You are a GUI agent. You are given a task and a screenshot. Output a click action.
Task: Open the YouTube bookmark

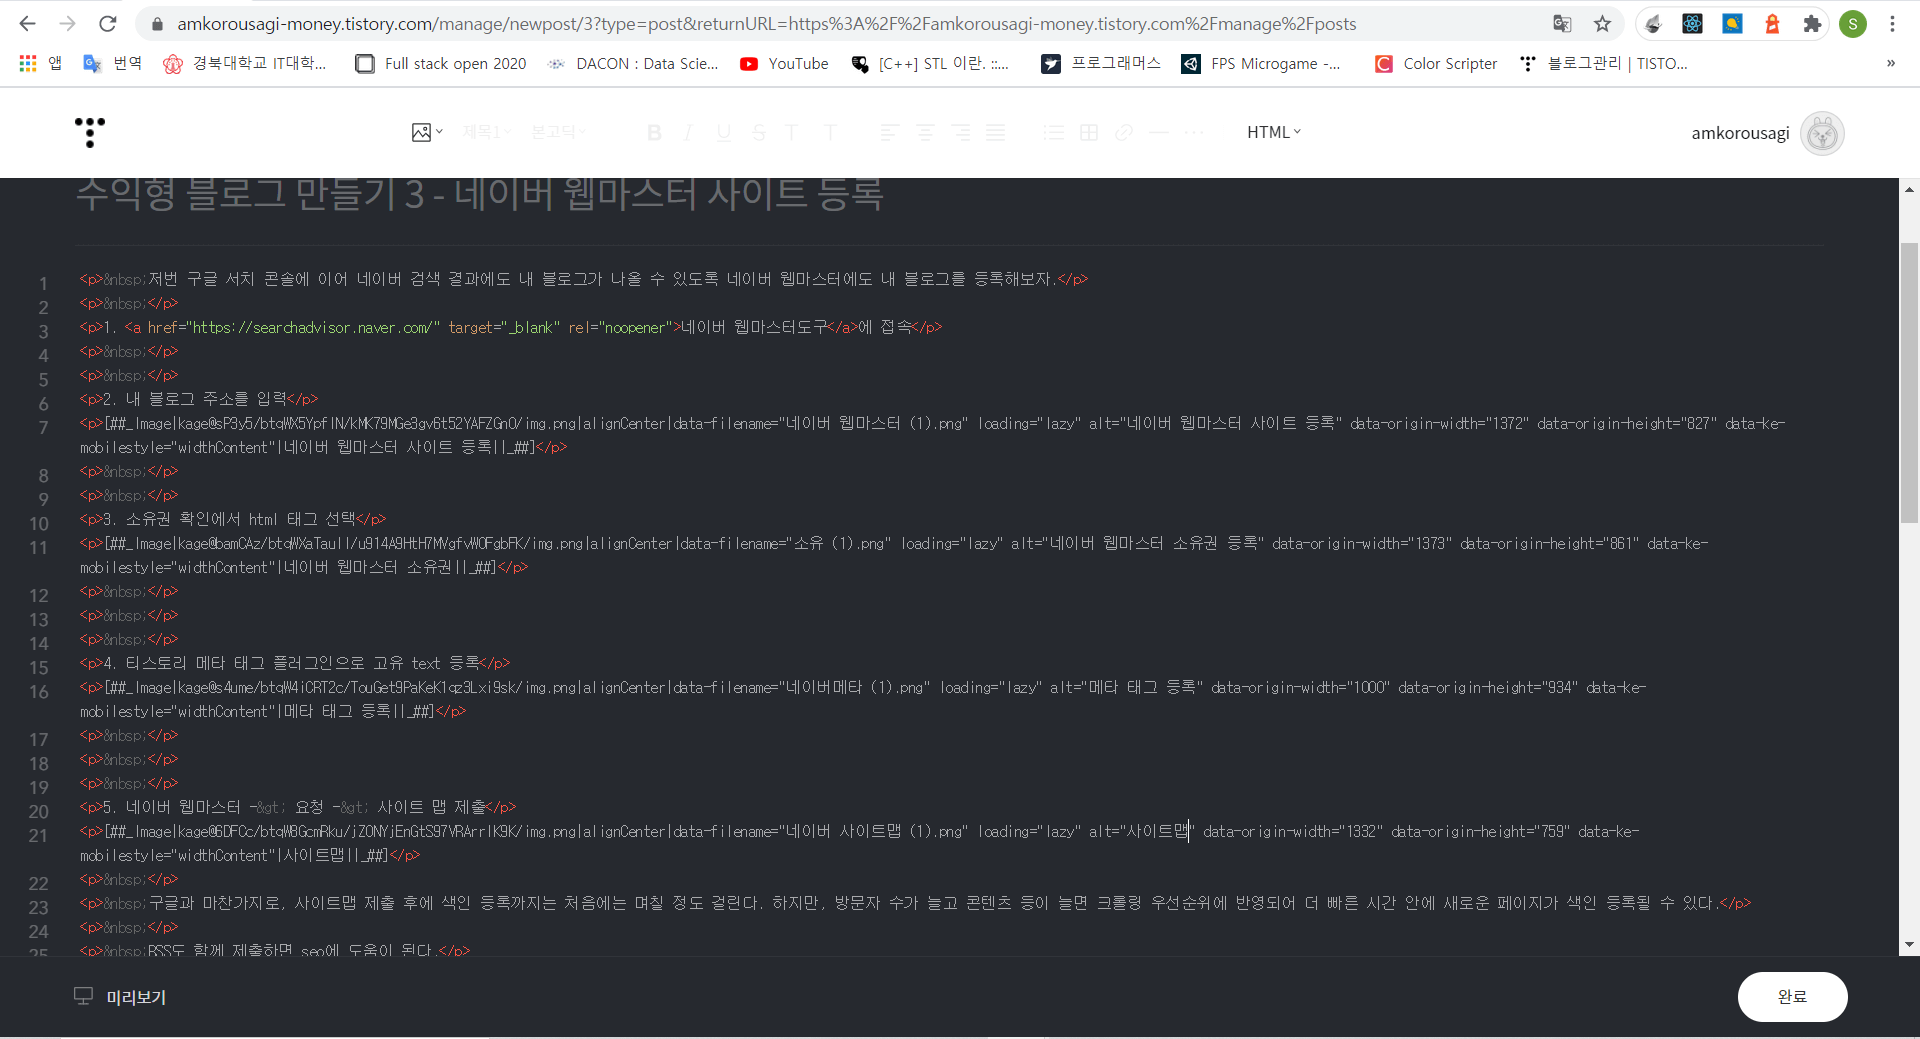pos(784,64)
